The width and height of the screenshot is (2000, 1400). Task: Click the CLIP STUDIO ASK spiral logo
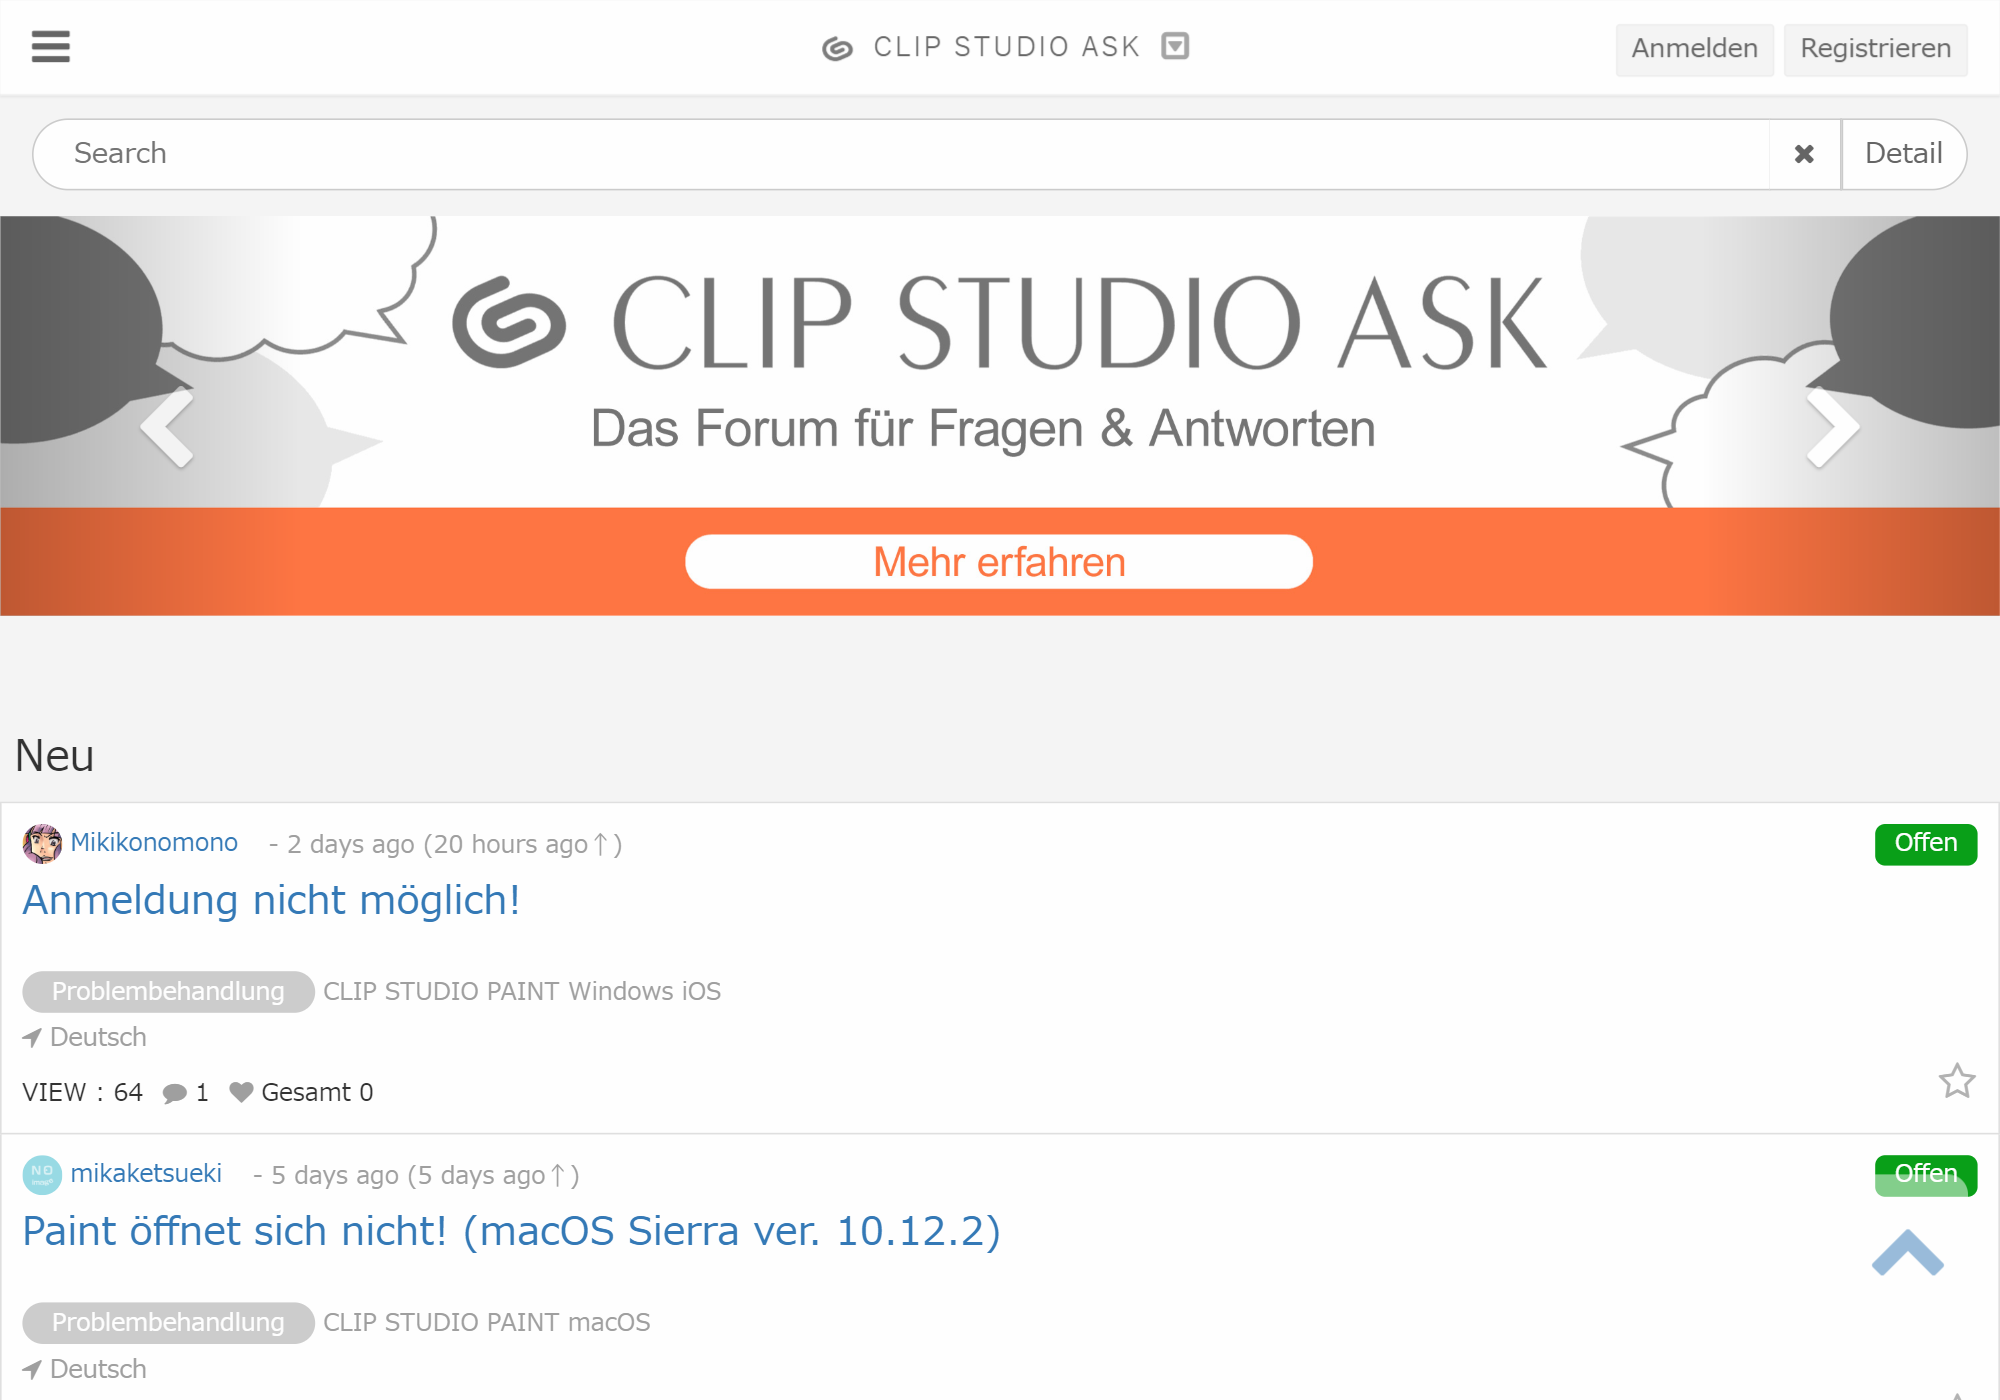coord(836,46)
